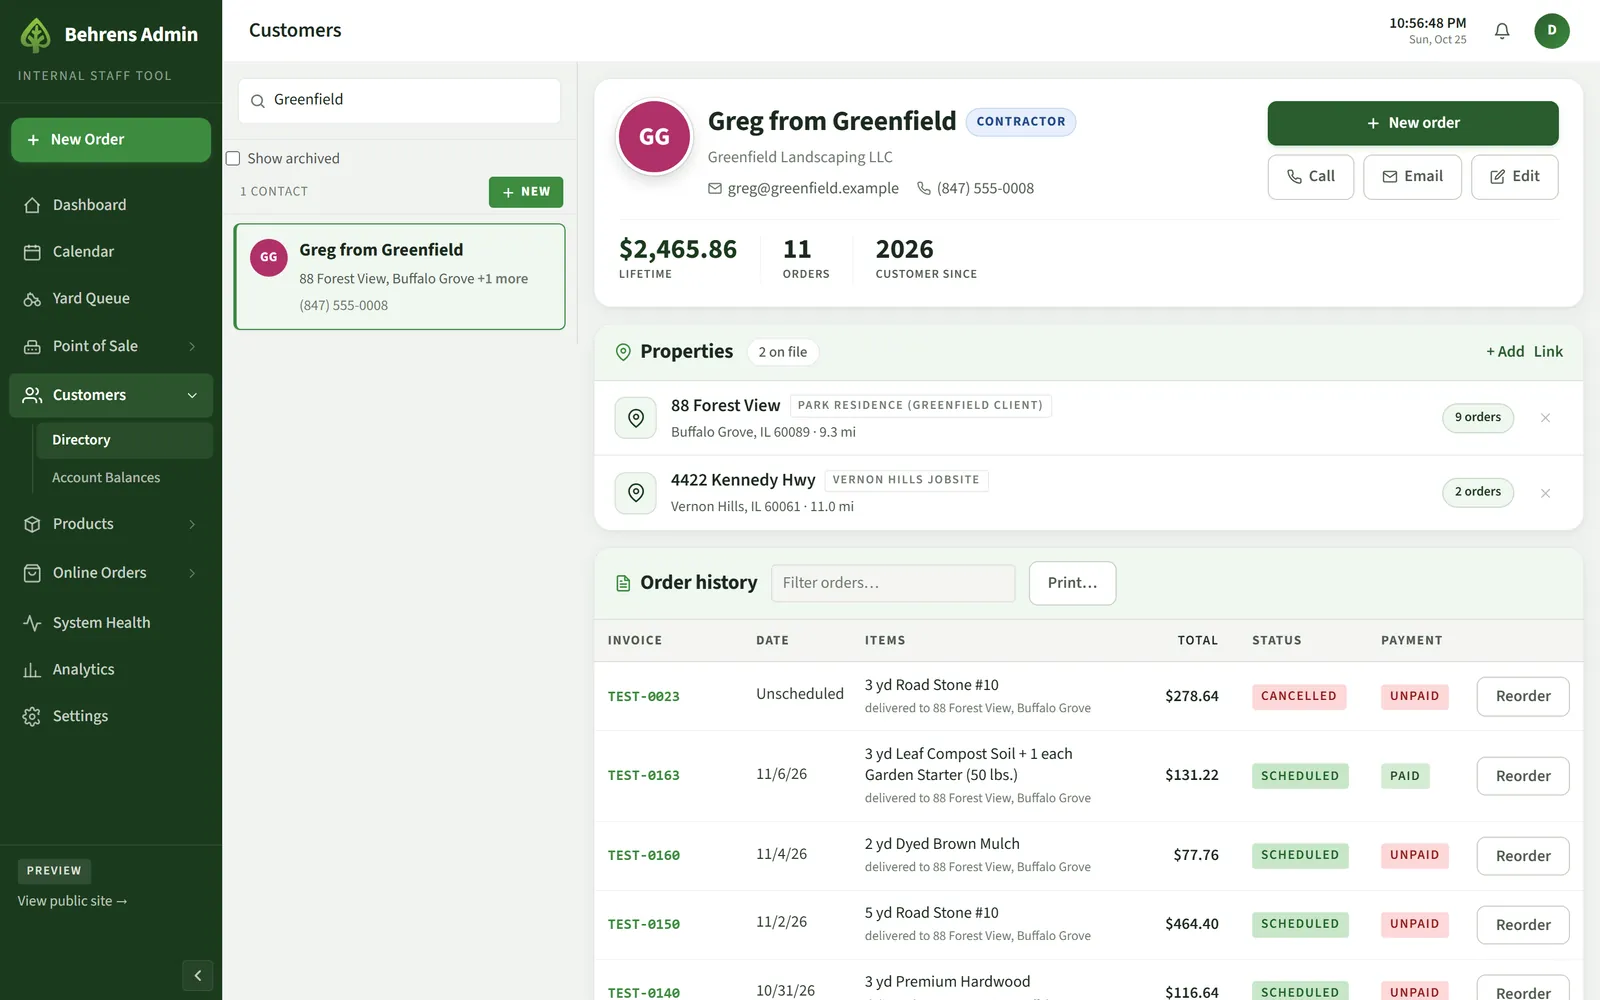Click the green New Order sidebar button
The image size is (1600, 1000).
point(111,140)
